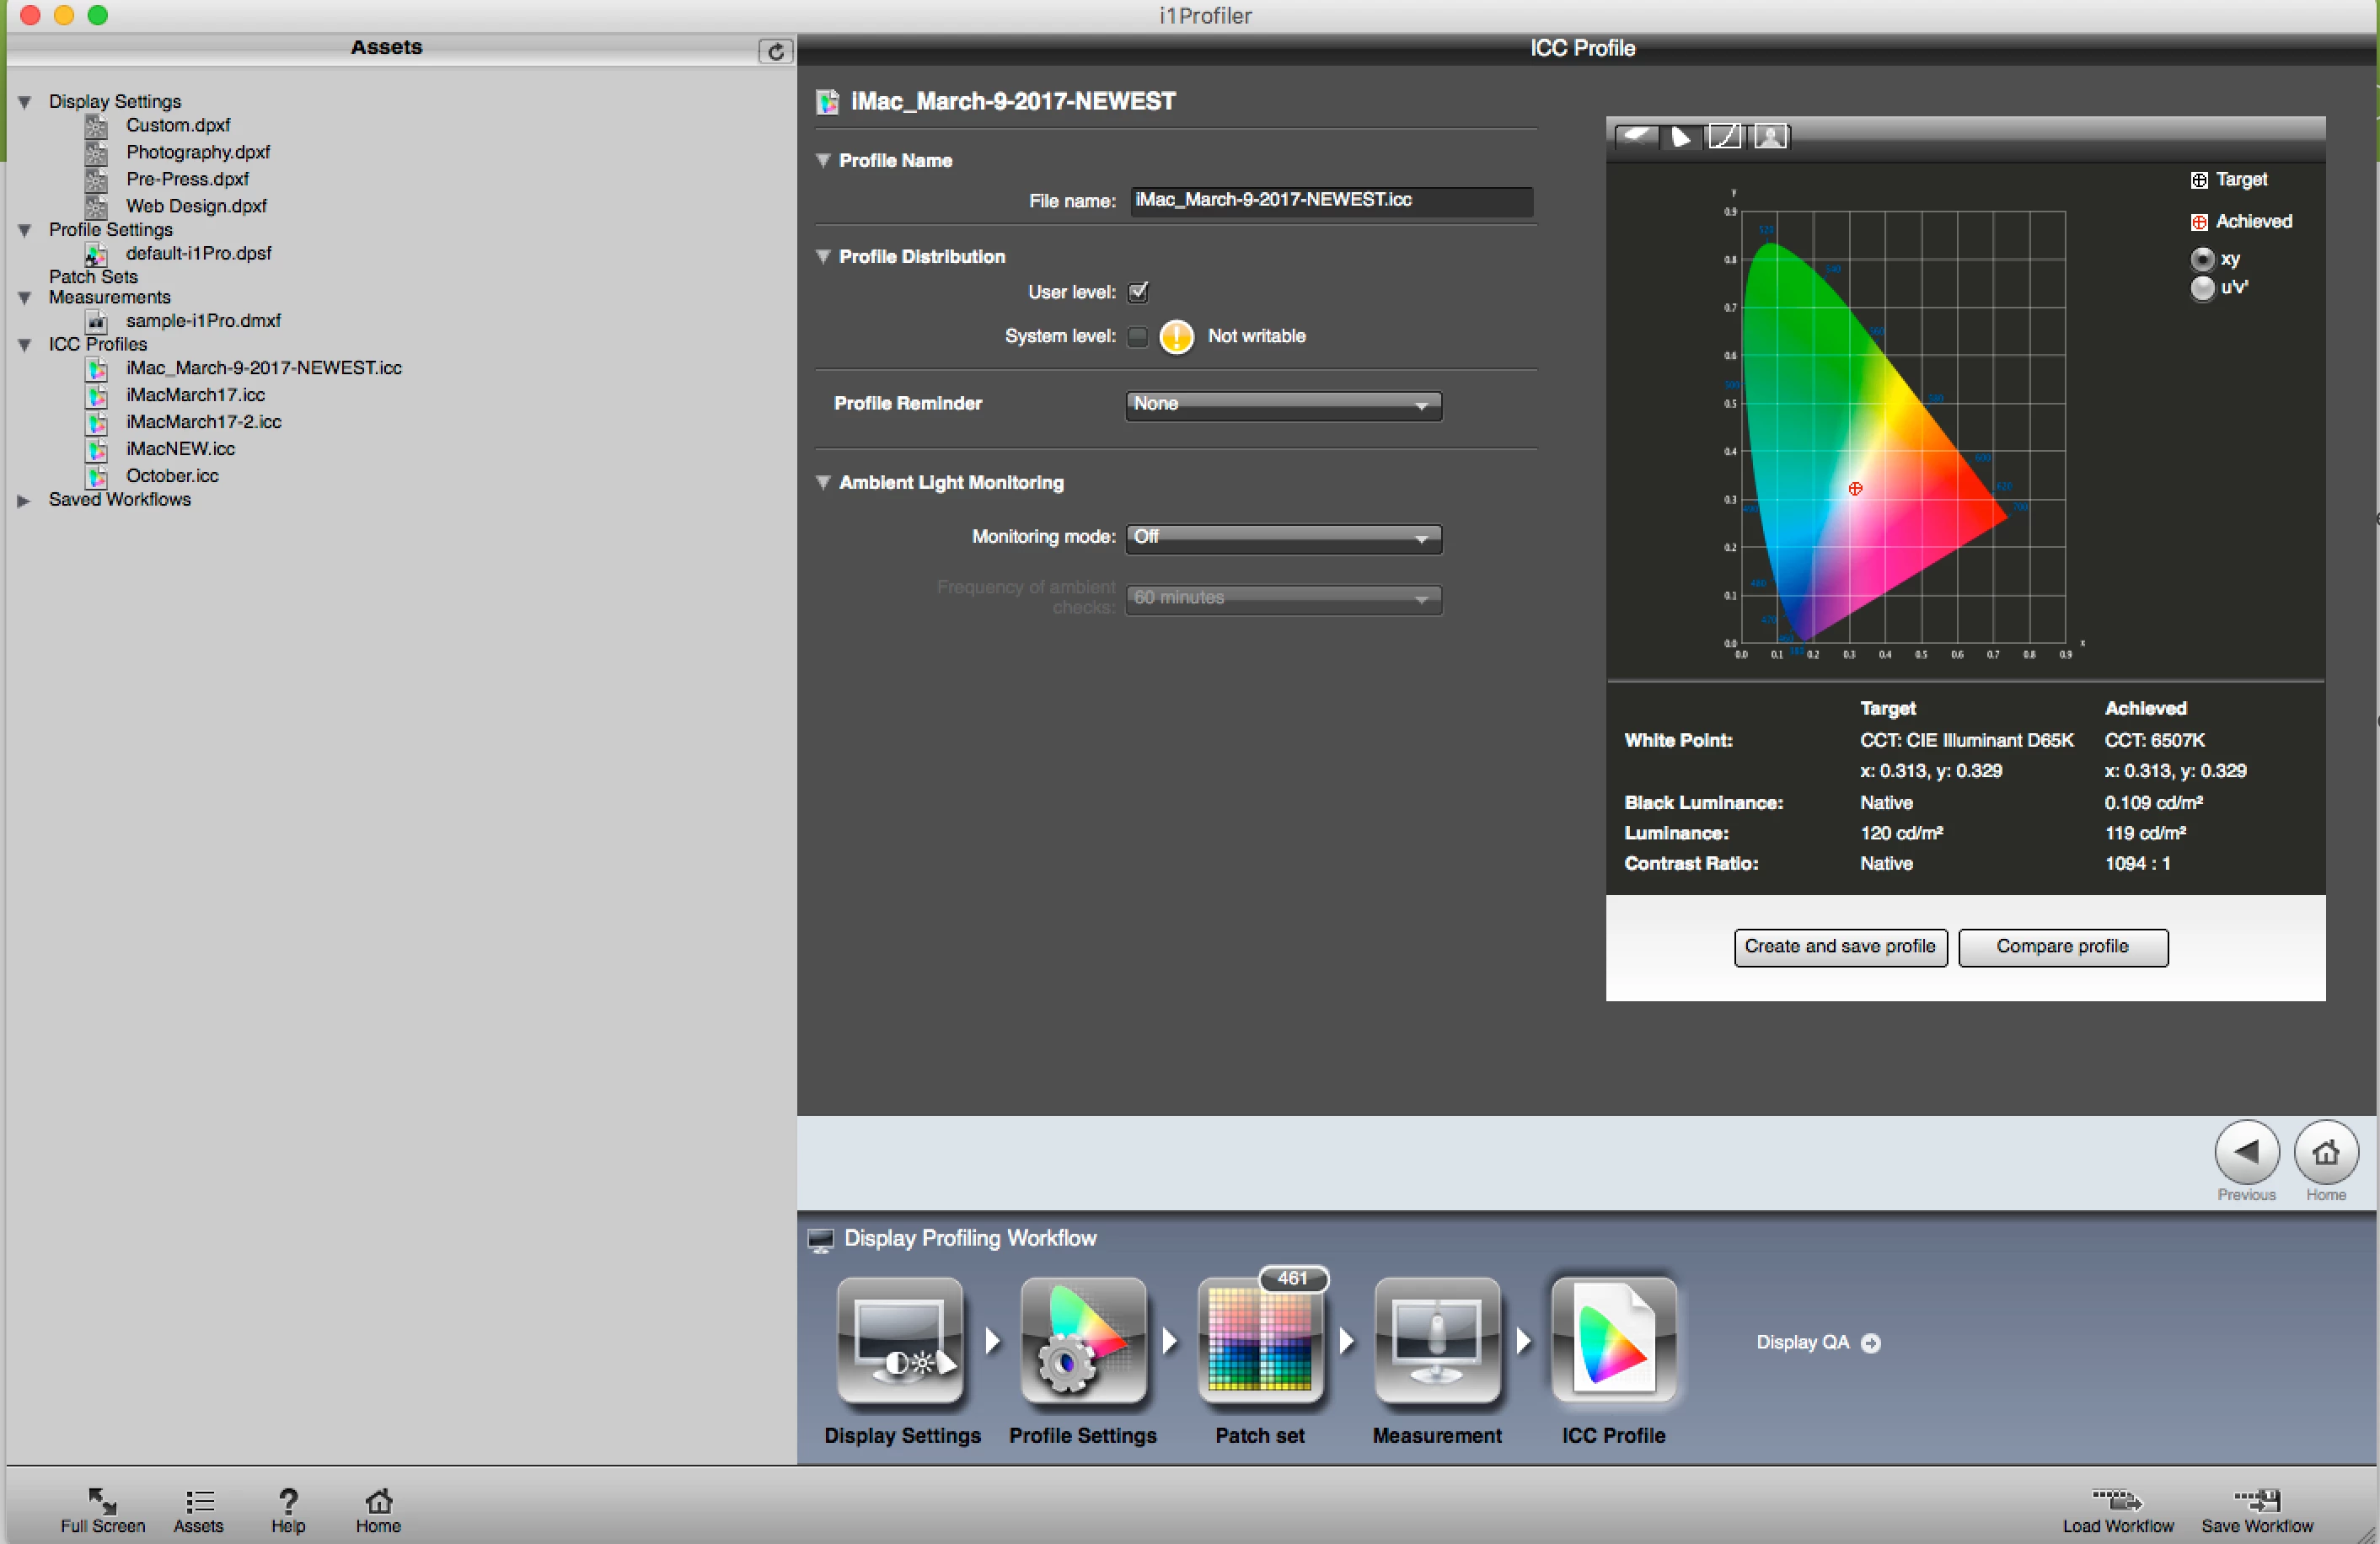The width and height of the screenshot is (2380, 1544).
Task: Click the tone curve view tab icon
Action: [1724, 136]
